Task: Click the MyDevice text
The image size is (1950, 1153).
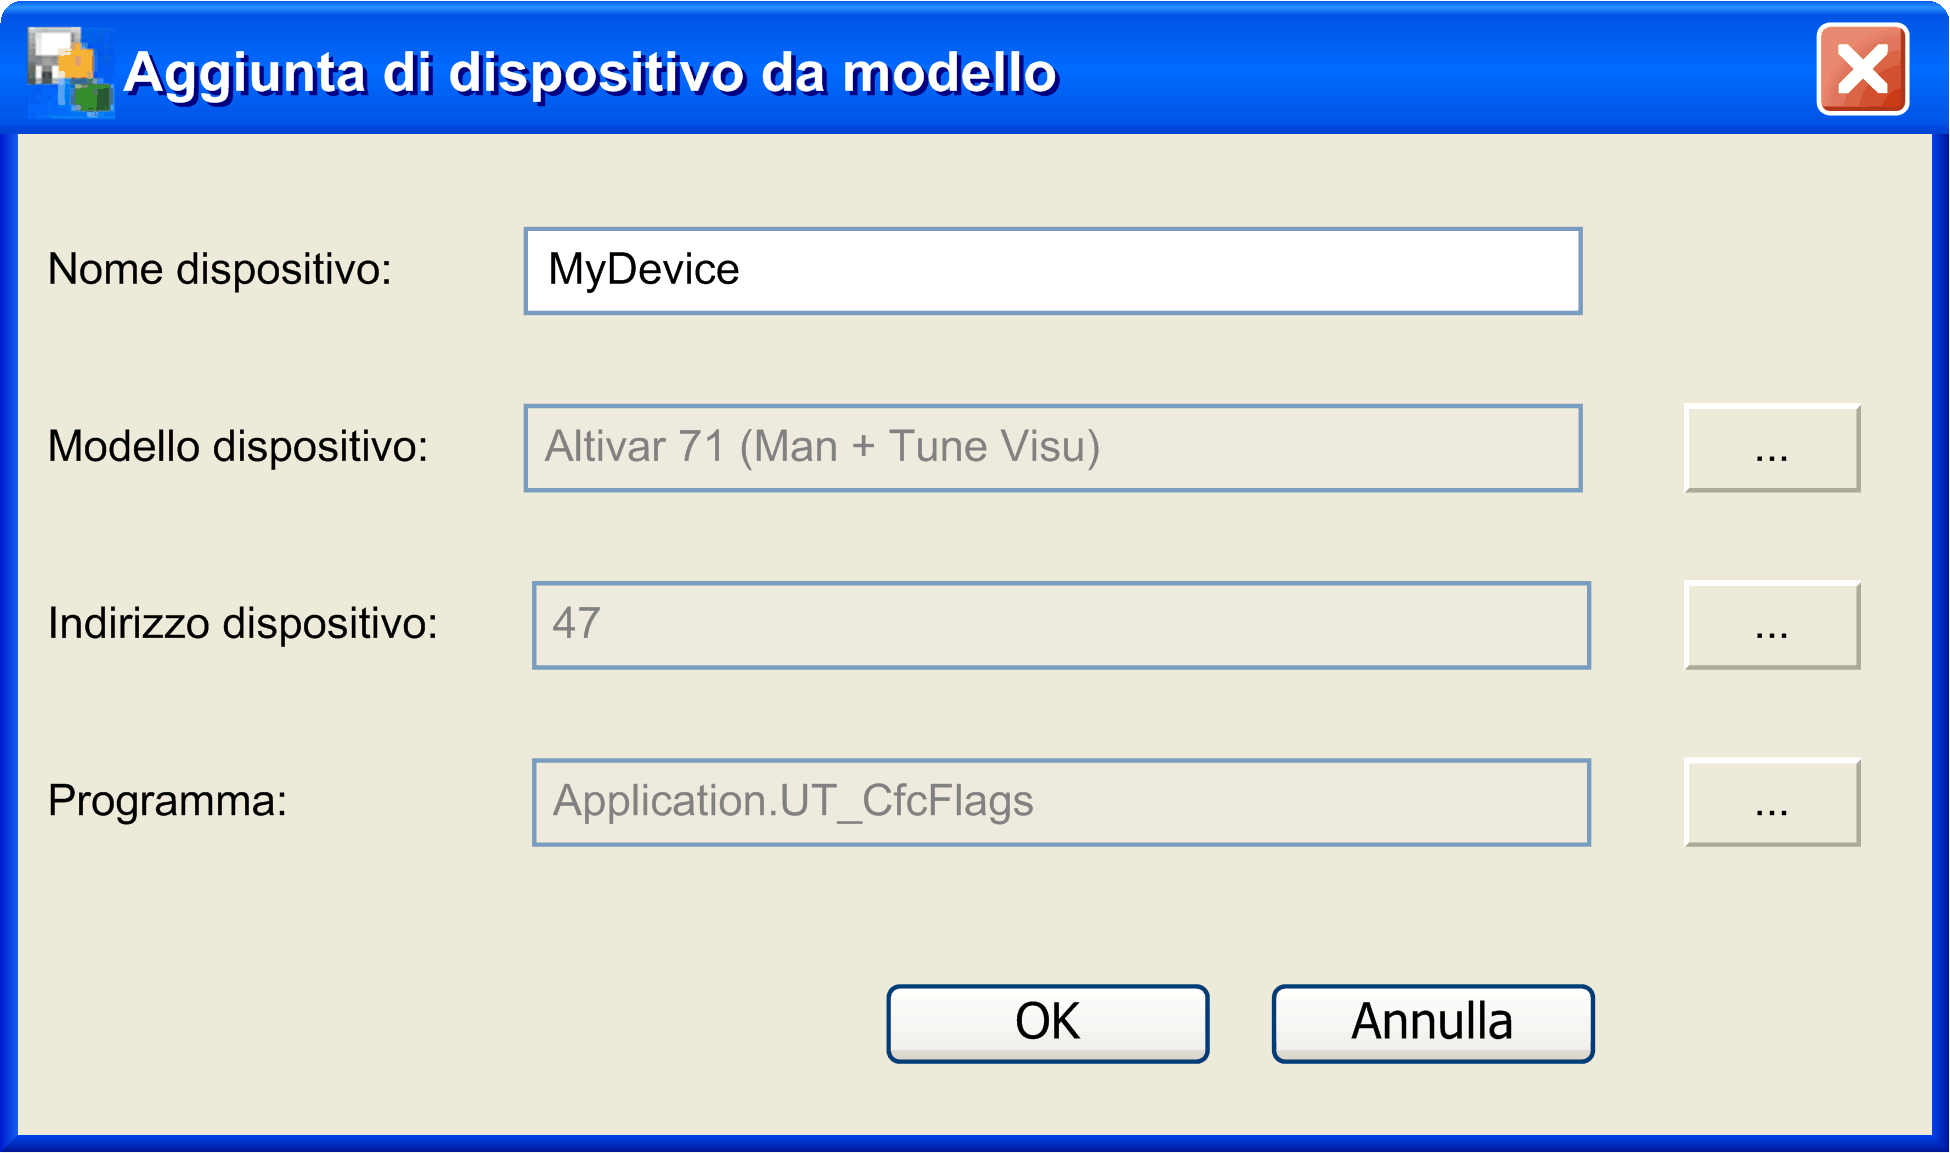Action: 644,270
